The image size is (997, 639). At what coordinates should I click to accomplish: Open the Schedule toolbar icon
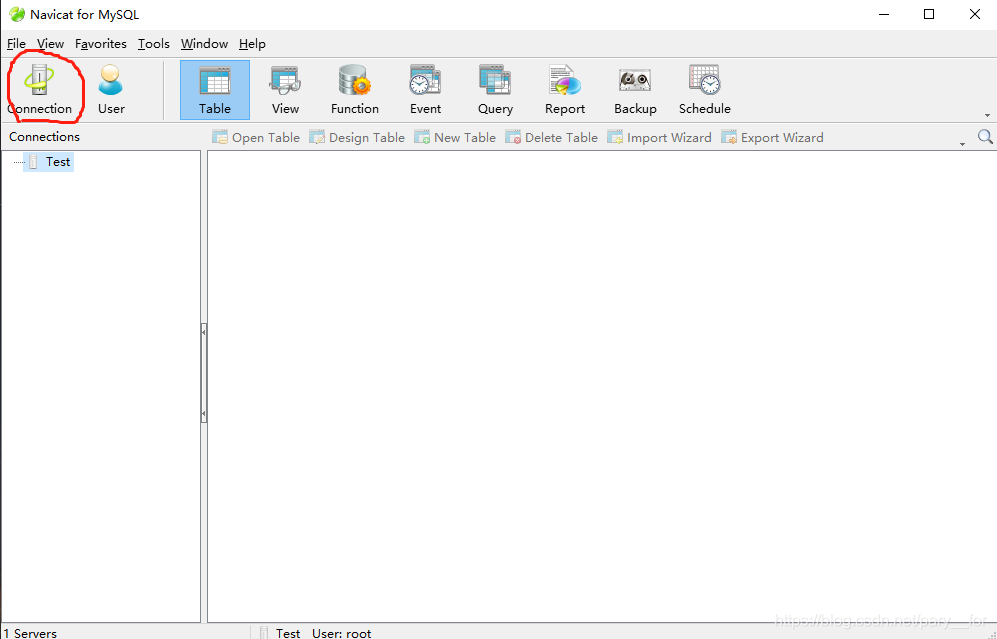705,89
